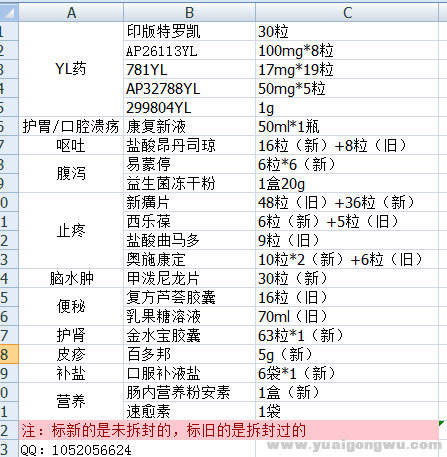447x457 pixels.
Task: Click cell '益生菌冻干粉'
Action: [x=189, y=183]
